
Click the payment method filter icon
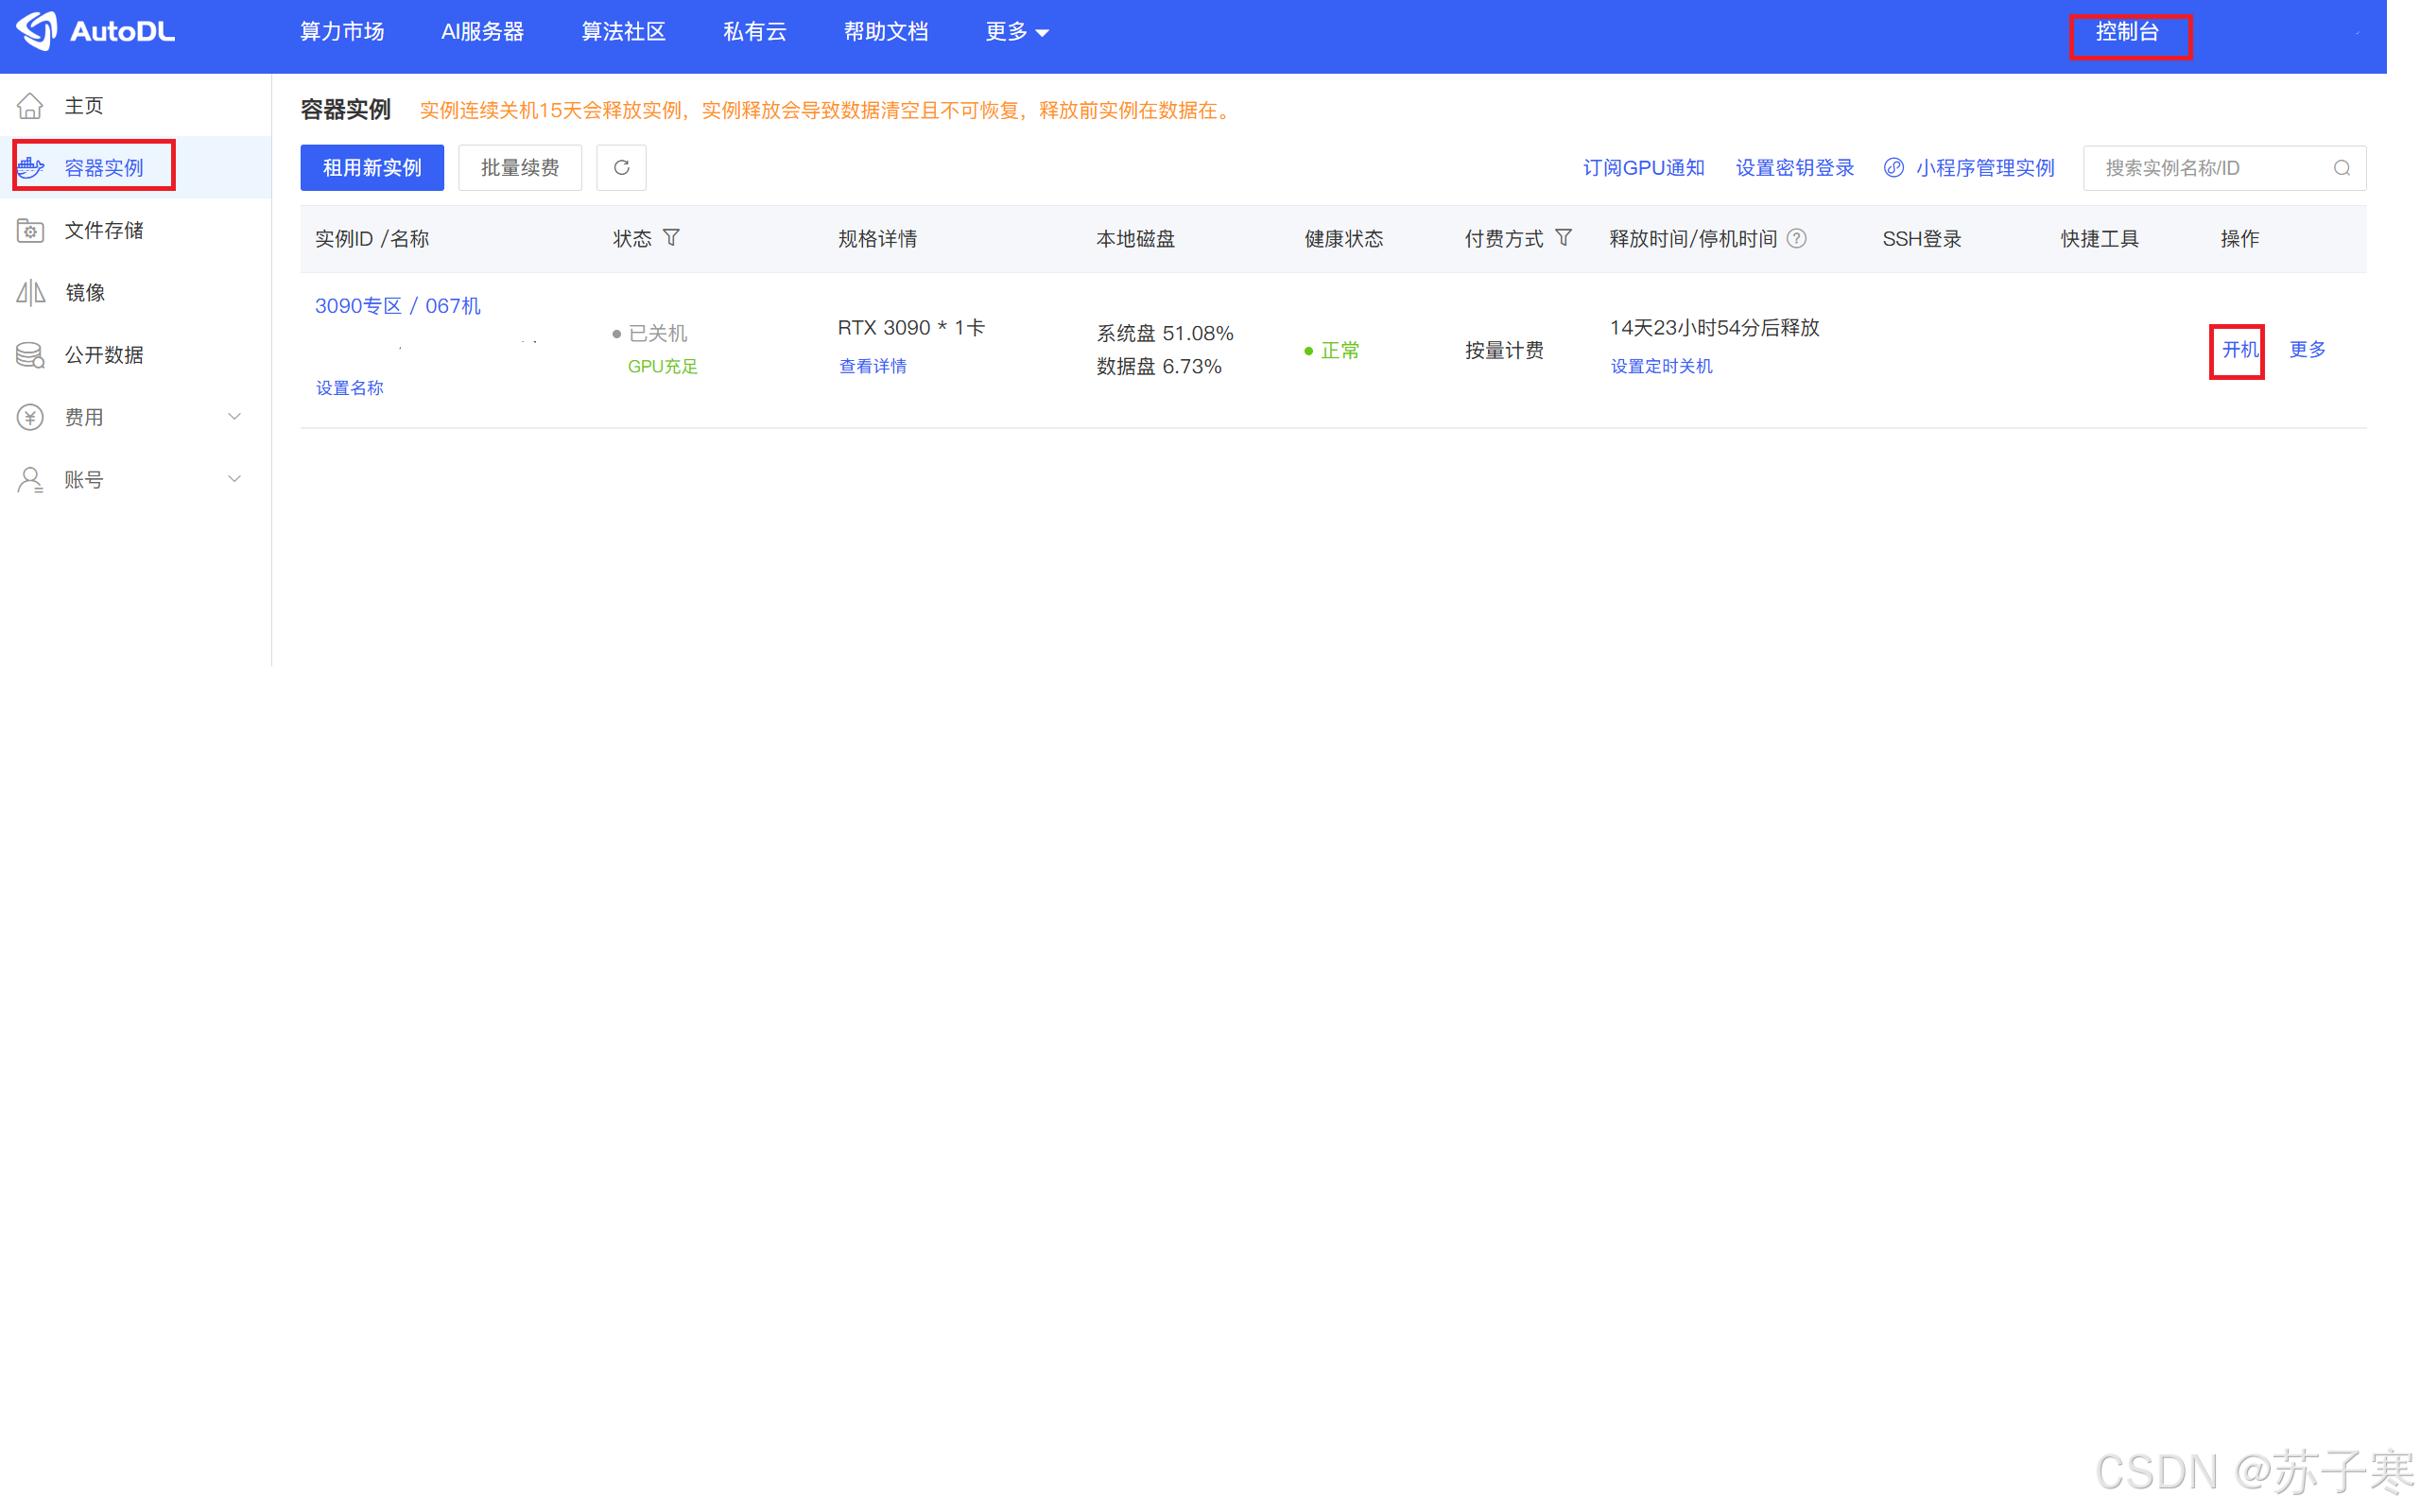[1563, 238]
